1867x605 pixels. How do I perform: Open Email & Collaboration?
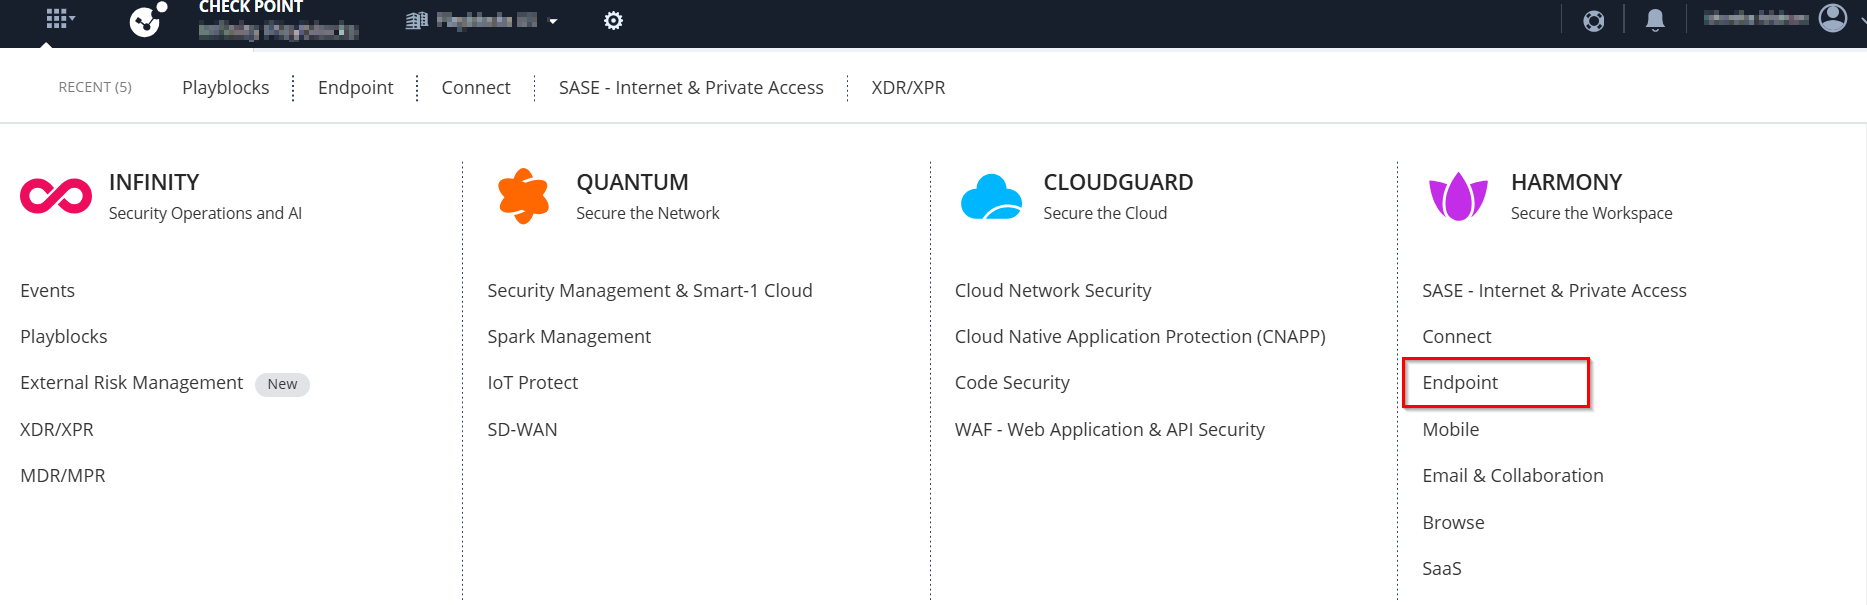pos(1513,475)
